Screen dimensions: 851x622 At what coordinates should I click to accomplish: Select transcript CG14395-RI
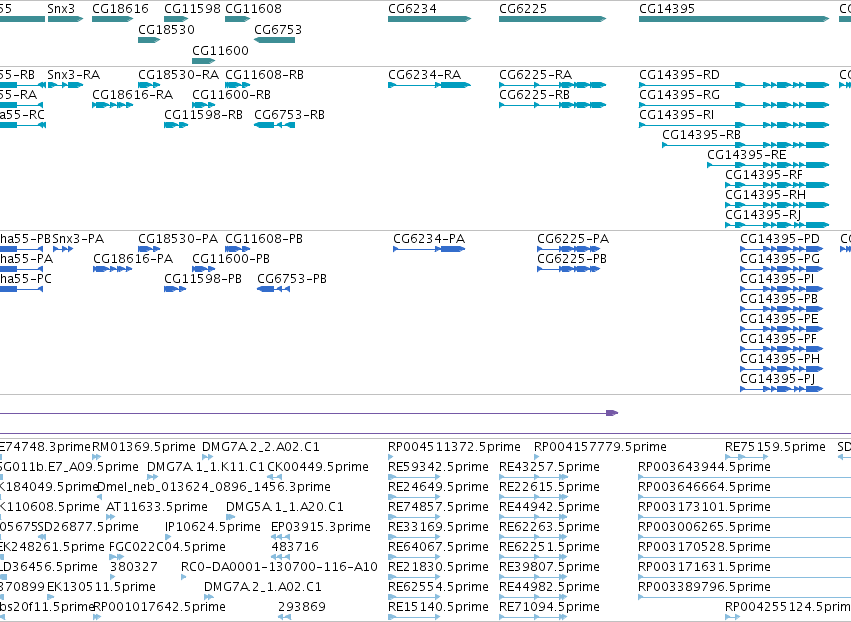point(734,125)
